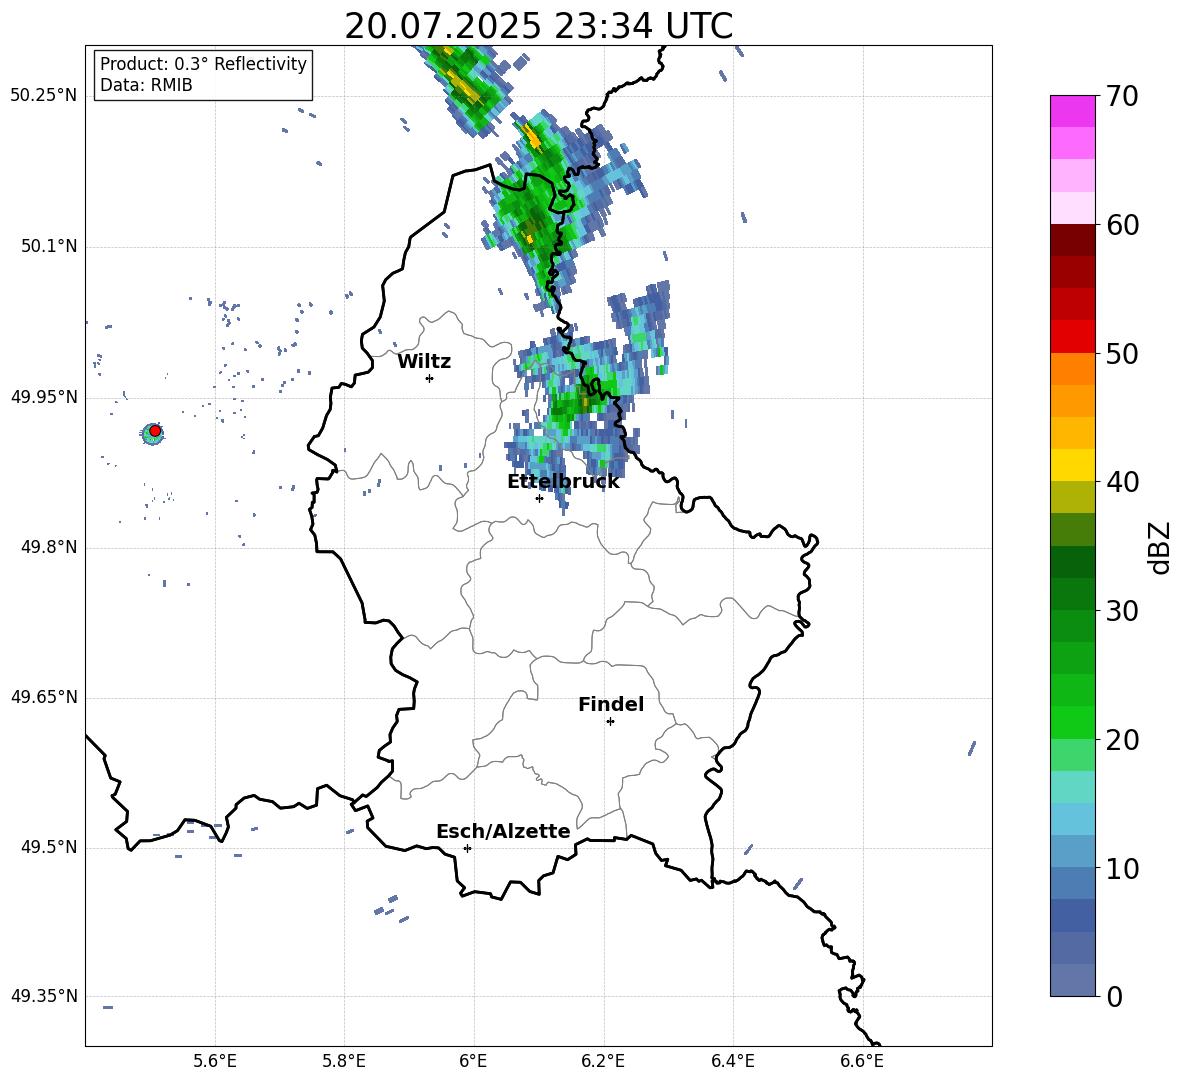Click the 5.8°E longitude label
This screenshot has height=1081, width=1184.
[x=344, y=1061]
